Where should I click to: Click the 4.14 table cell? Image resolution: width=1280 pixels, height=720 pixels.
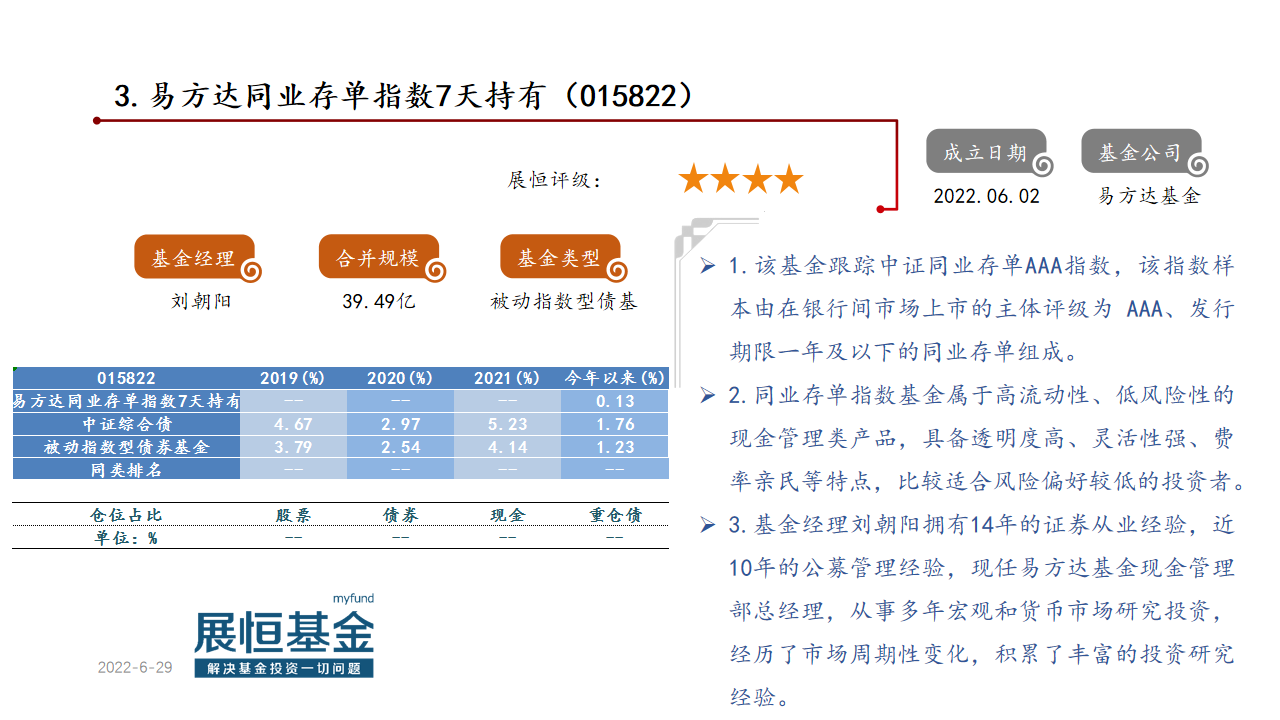coord(507,447)
